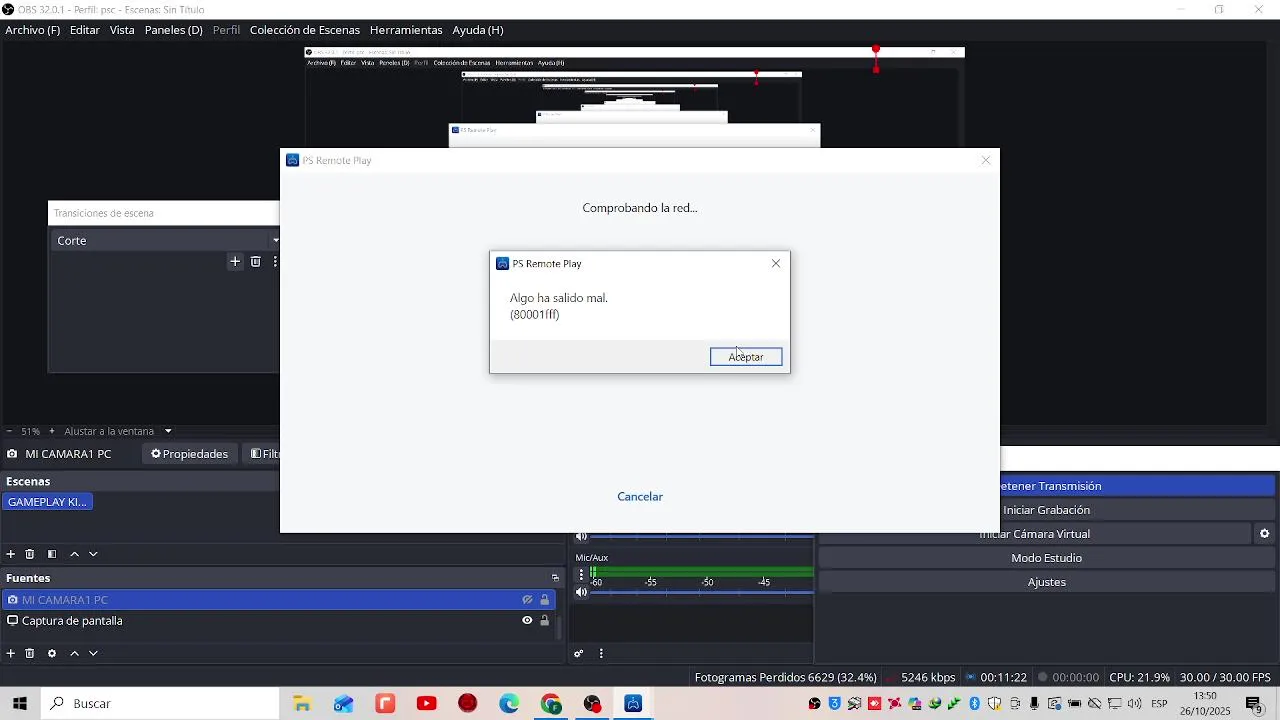Open Editar menu
The height and width of the screenshot is (720, 1280).
click(x=84, y=30)
